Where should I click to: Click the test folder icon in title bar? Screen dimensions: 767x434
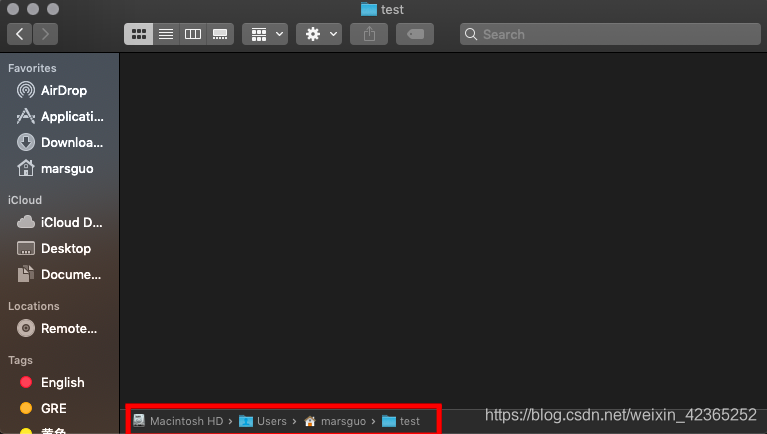(x=369, y=9)
